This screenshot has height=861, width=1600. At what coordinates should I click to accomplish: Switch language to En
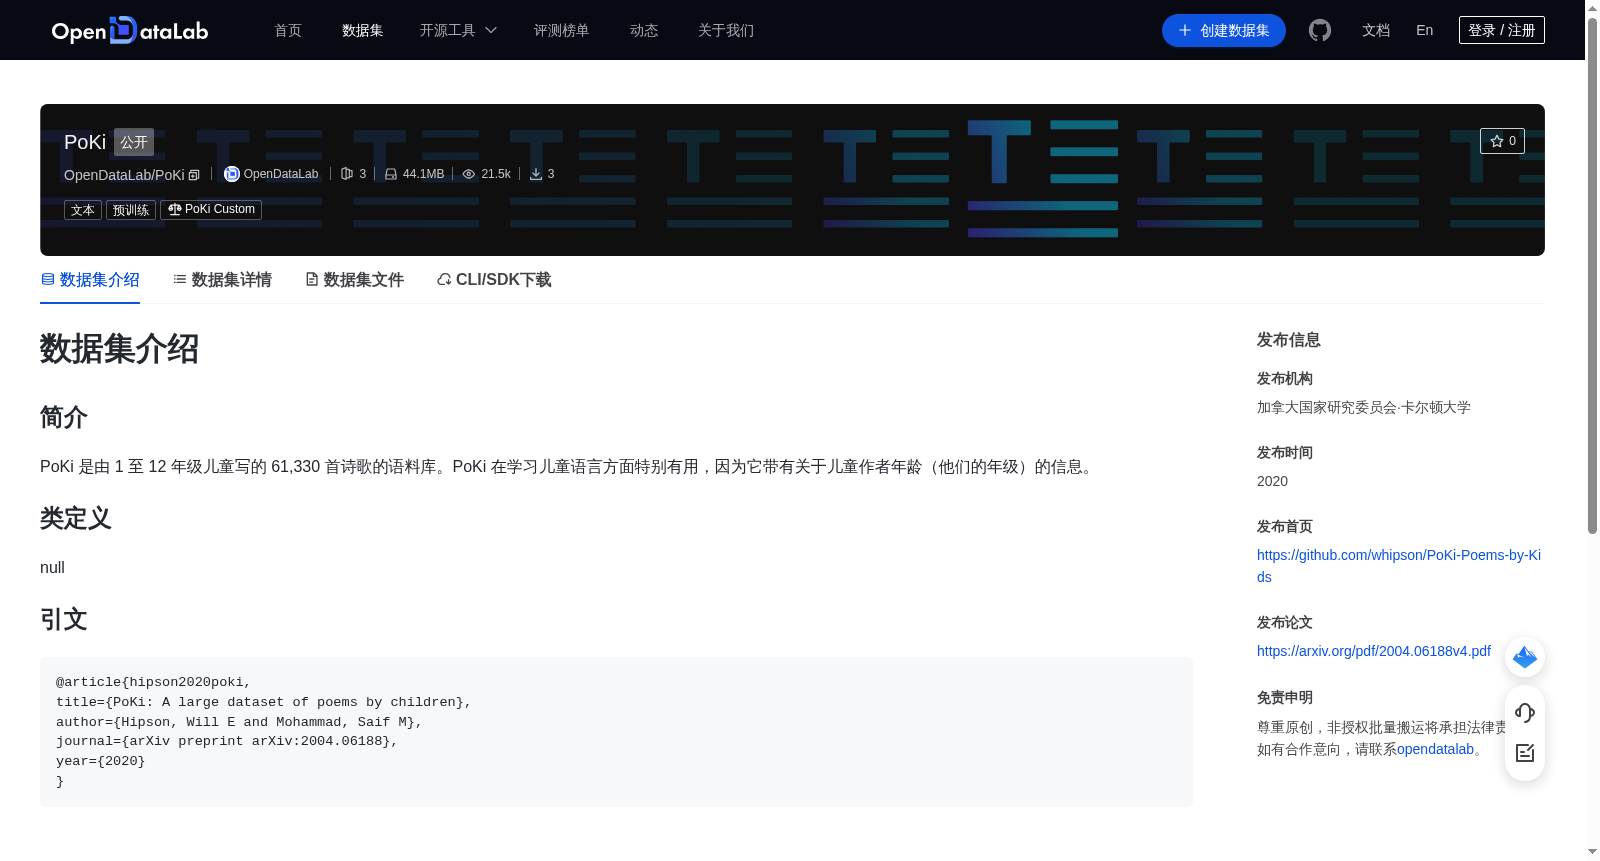(1425, 31)
